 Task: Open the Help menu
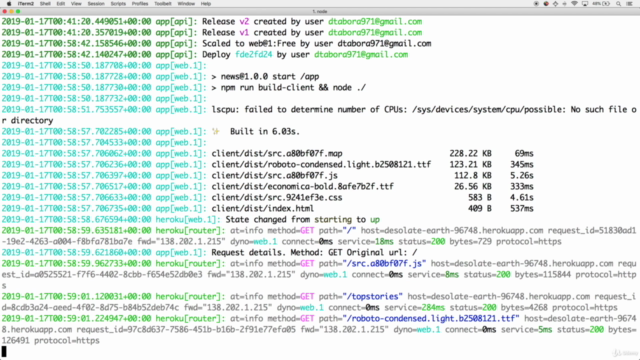206,4
